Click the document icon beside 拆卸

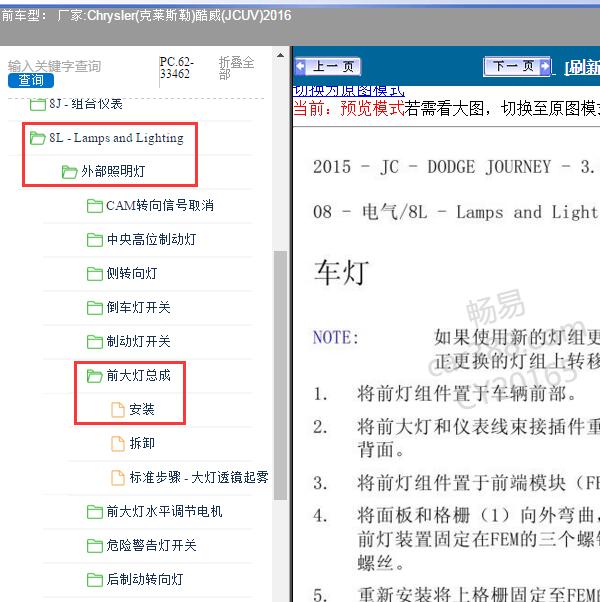click(118, 443)
